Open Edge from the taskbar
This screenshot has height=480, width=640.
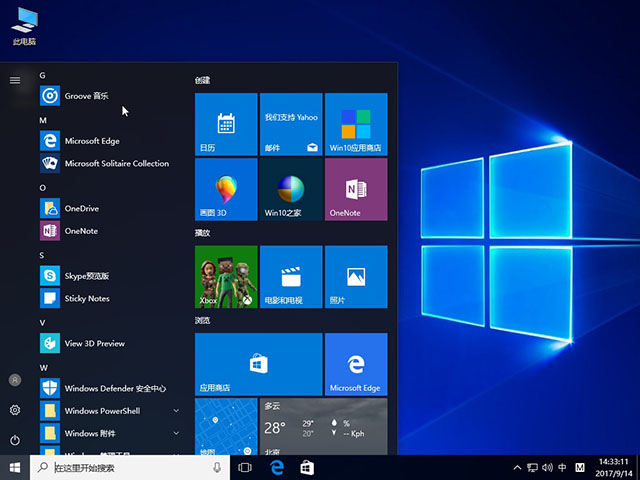point(277,467)
